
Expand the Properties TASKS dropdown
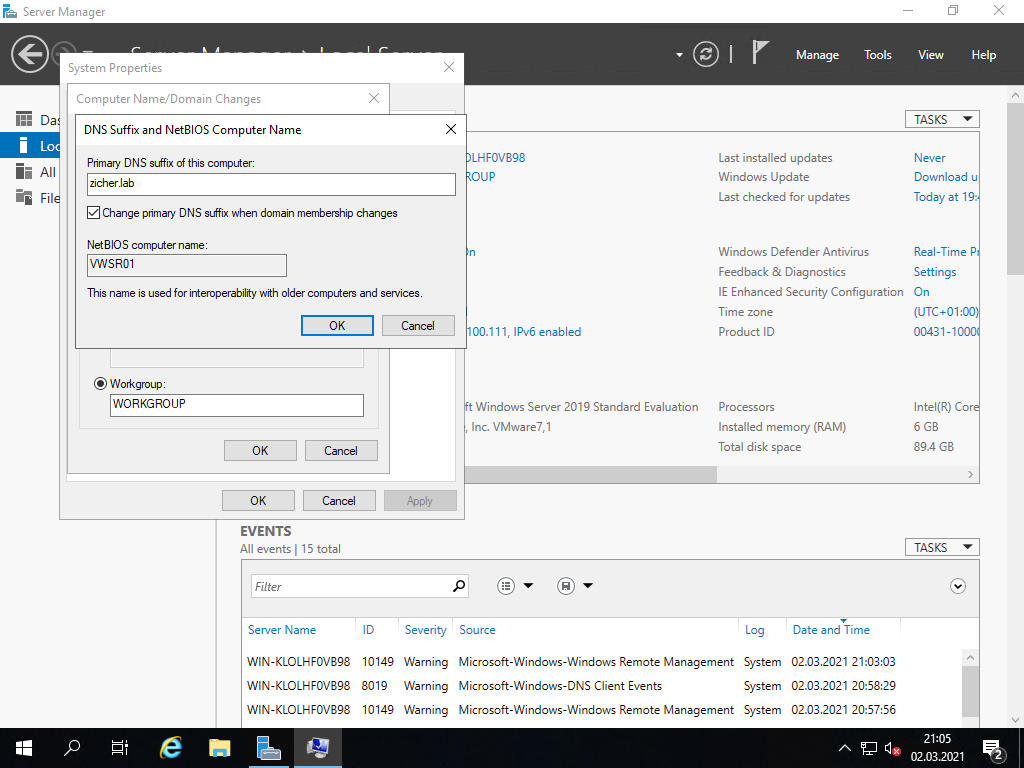pos(941,119)
